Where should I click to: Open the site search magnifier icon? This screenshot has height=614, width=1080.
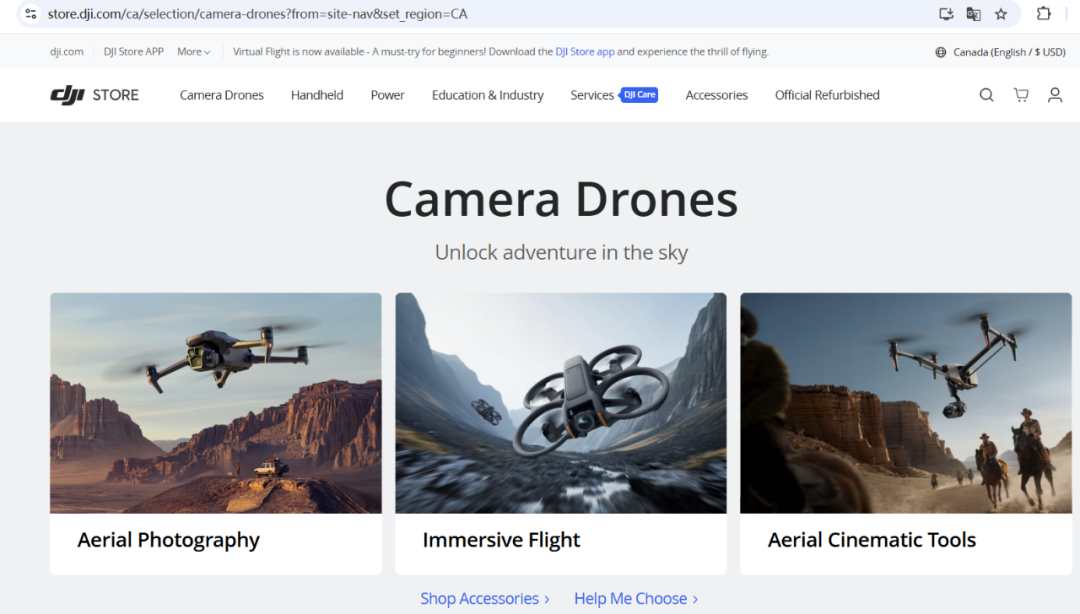[986, 95]
